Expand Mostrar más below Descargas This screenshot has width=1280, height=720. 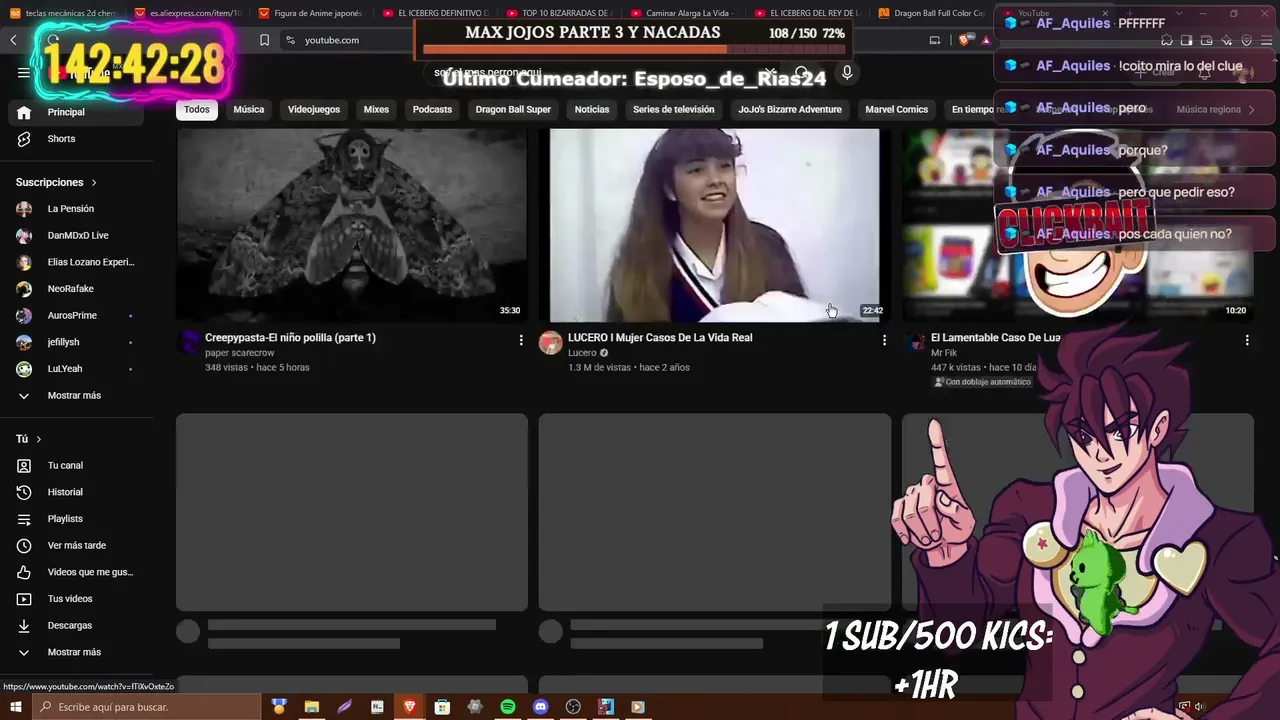coord(76,652)
